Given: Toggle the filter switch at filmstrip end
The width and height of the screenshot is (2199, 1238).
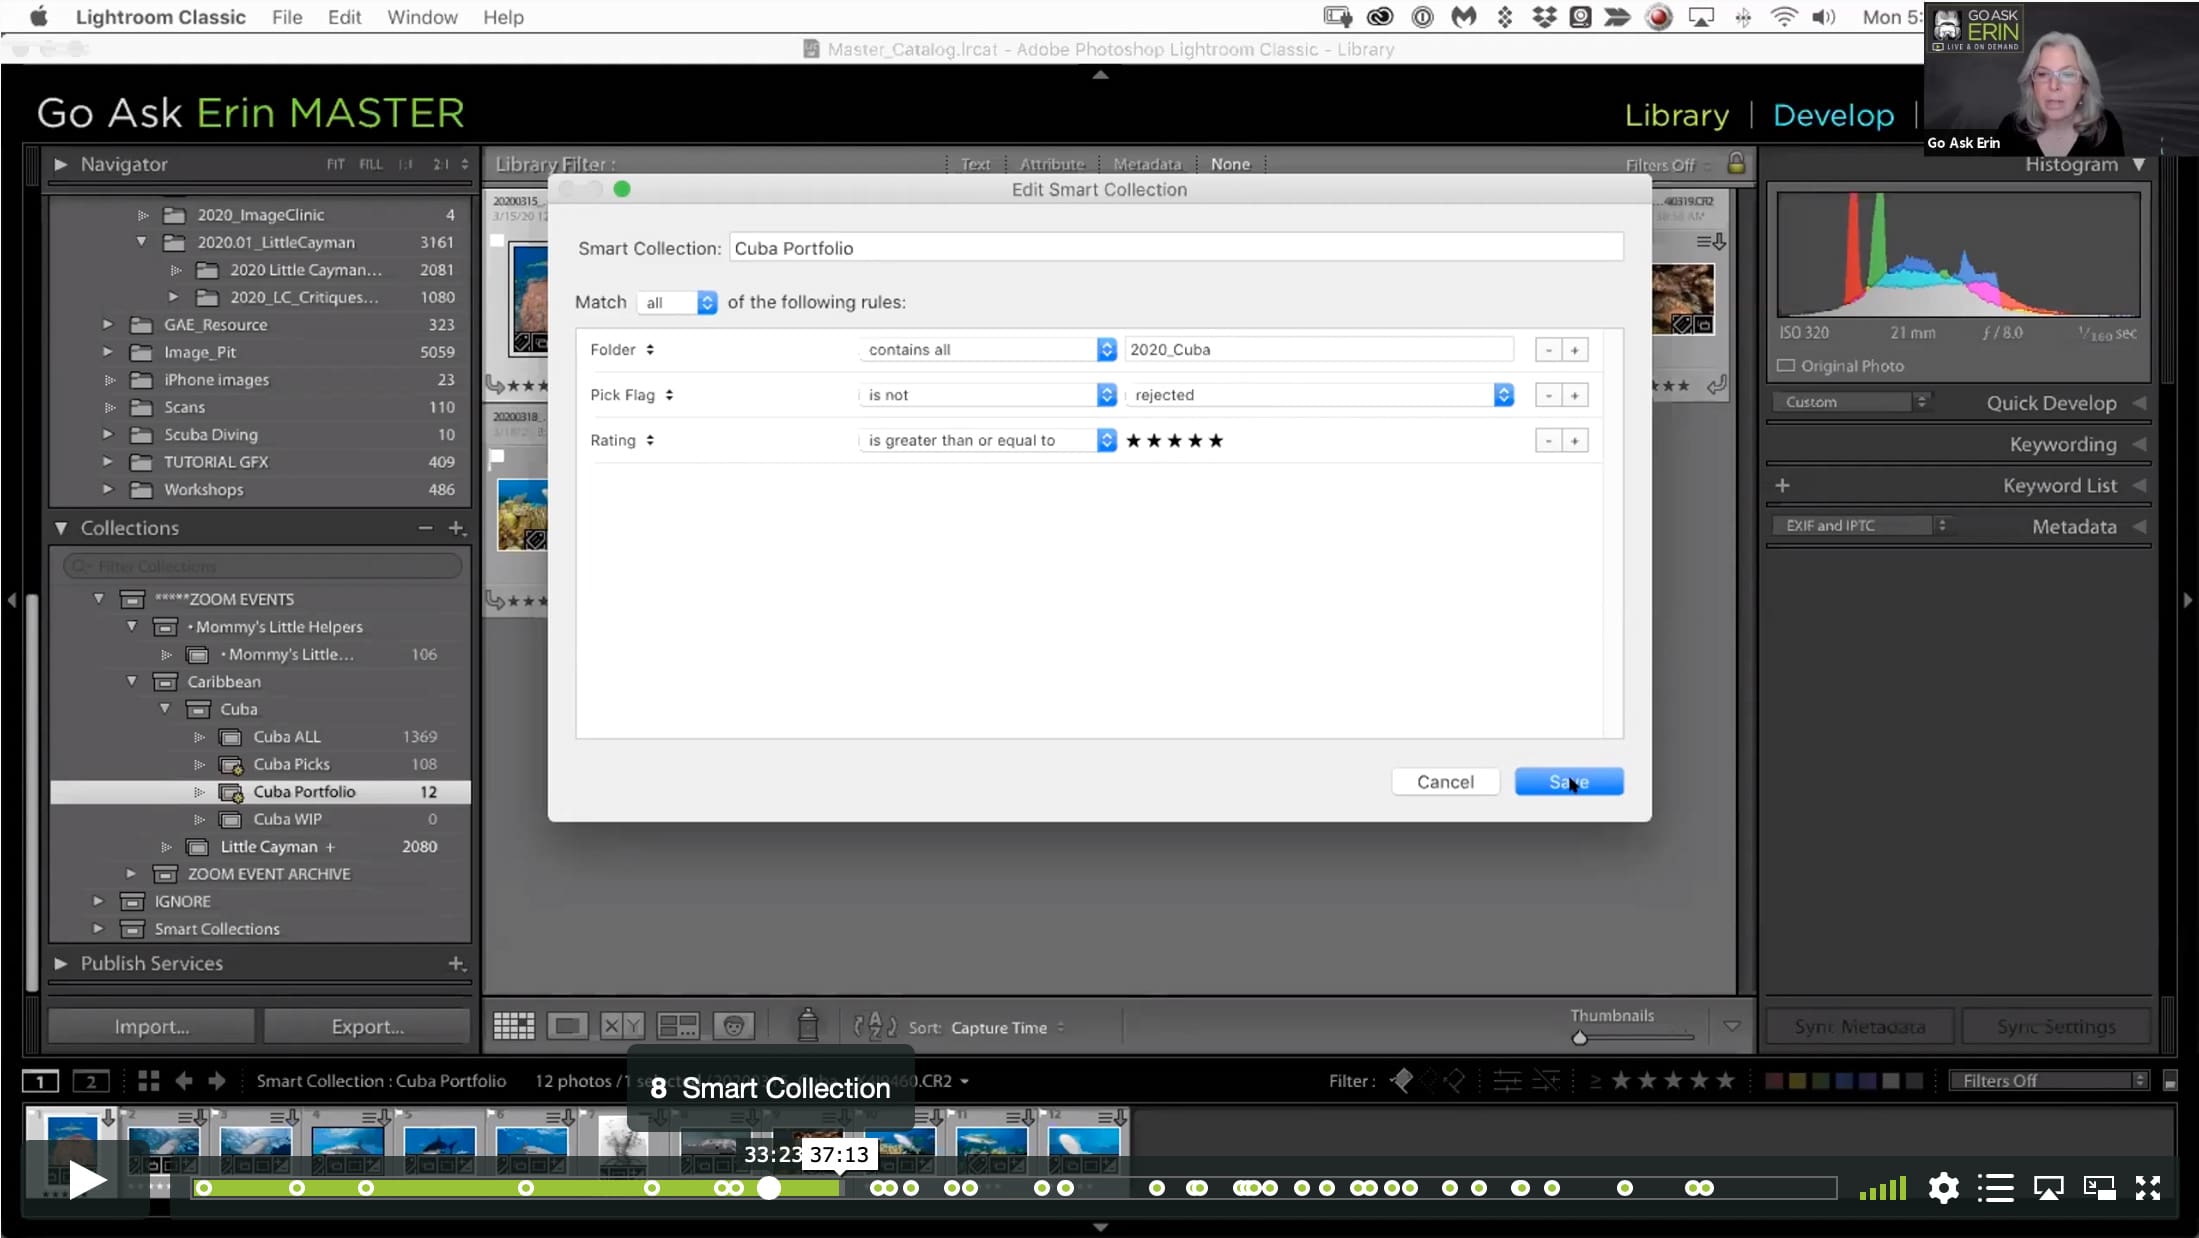Looking at the screenshot, I should pos(2169,1081).
